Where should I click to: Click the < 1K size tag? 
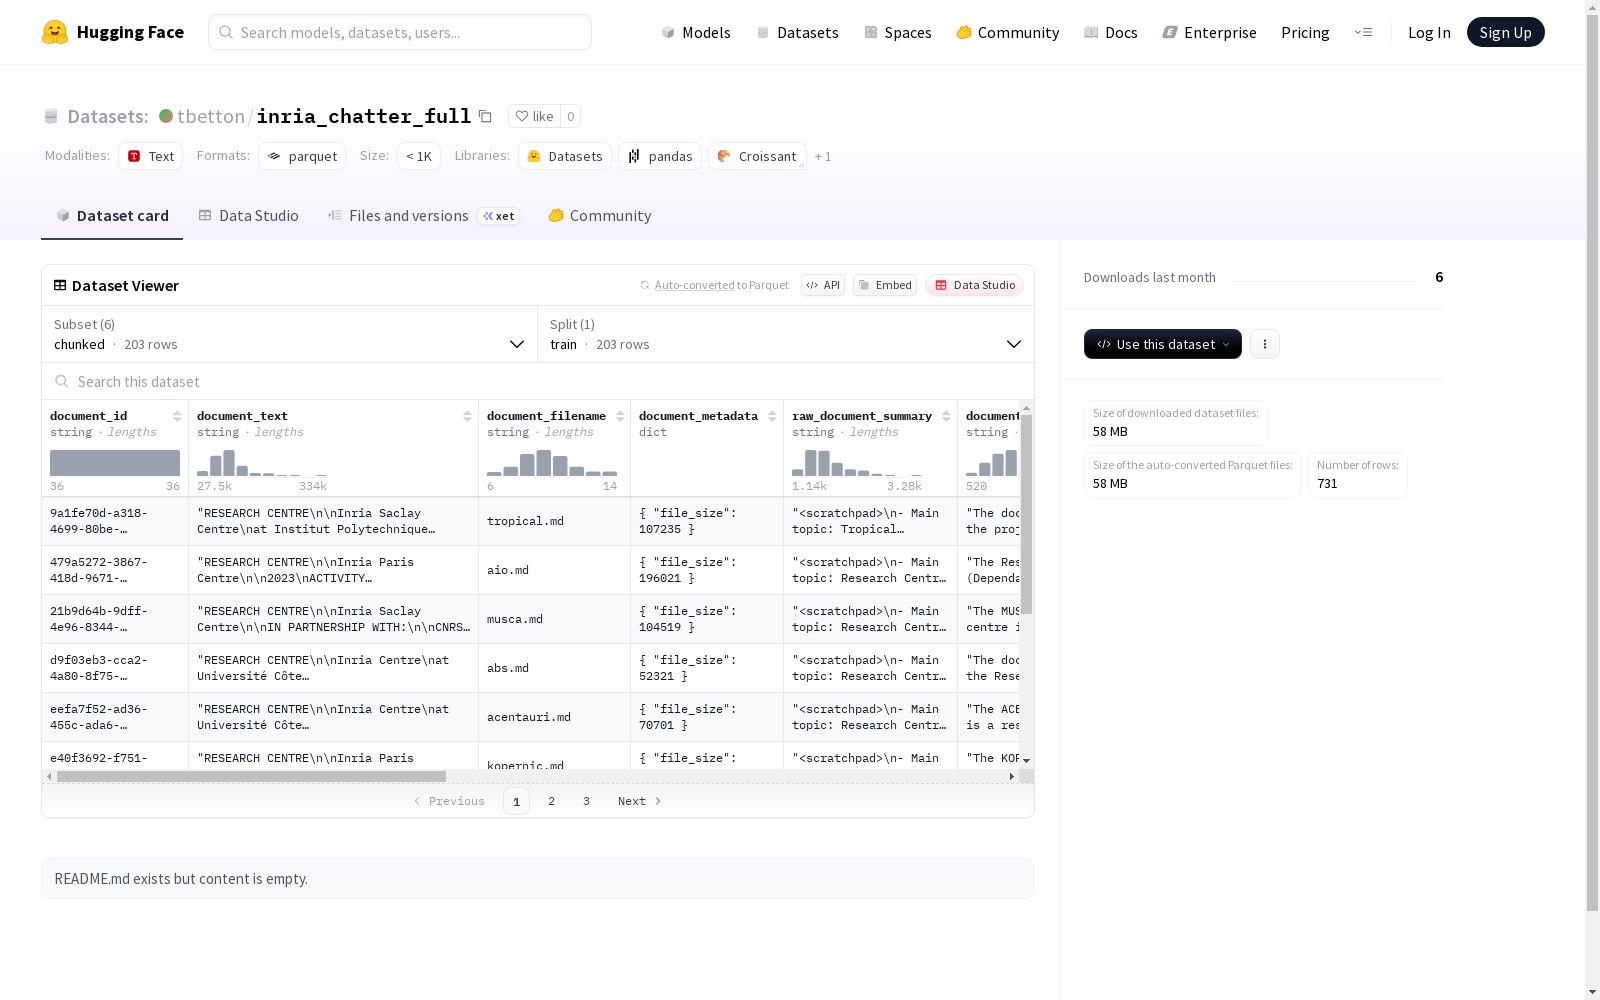pos(419,156)
